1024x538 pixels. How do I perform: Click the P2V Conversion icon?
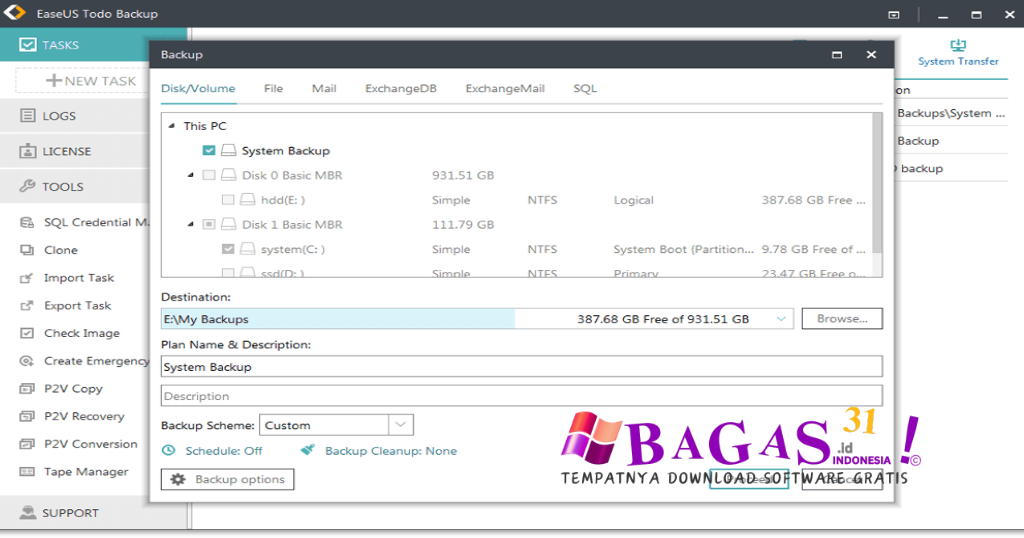[x=27, y=444]
